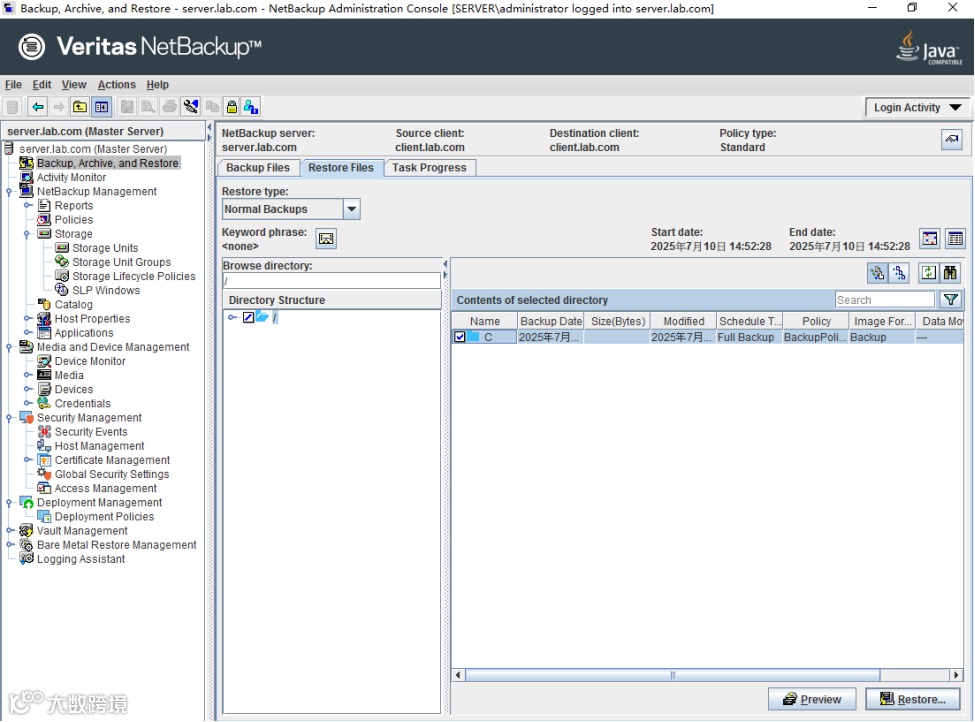Open Device Monitor node

[x=90, y=361]
